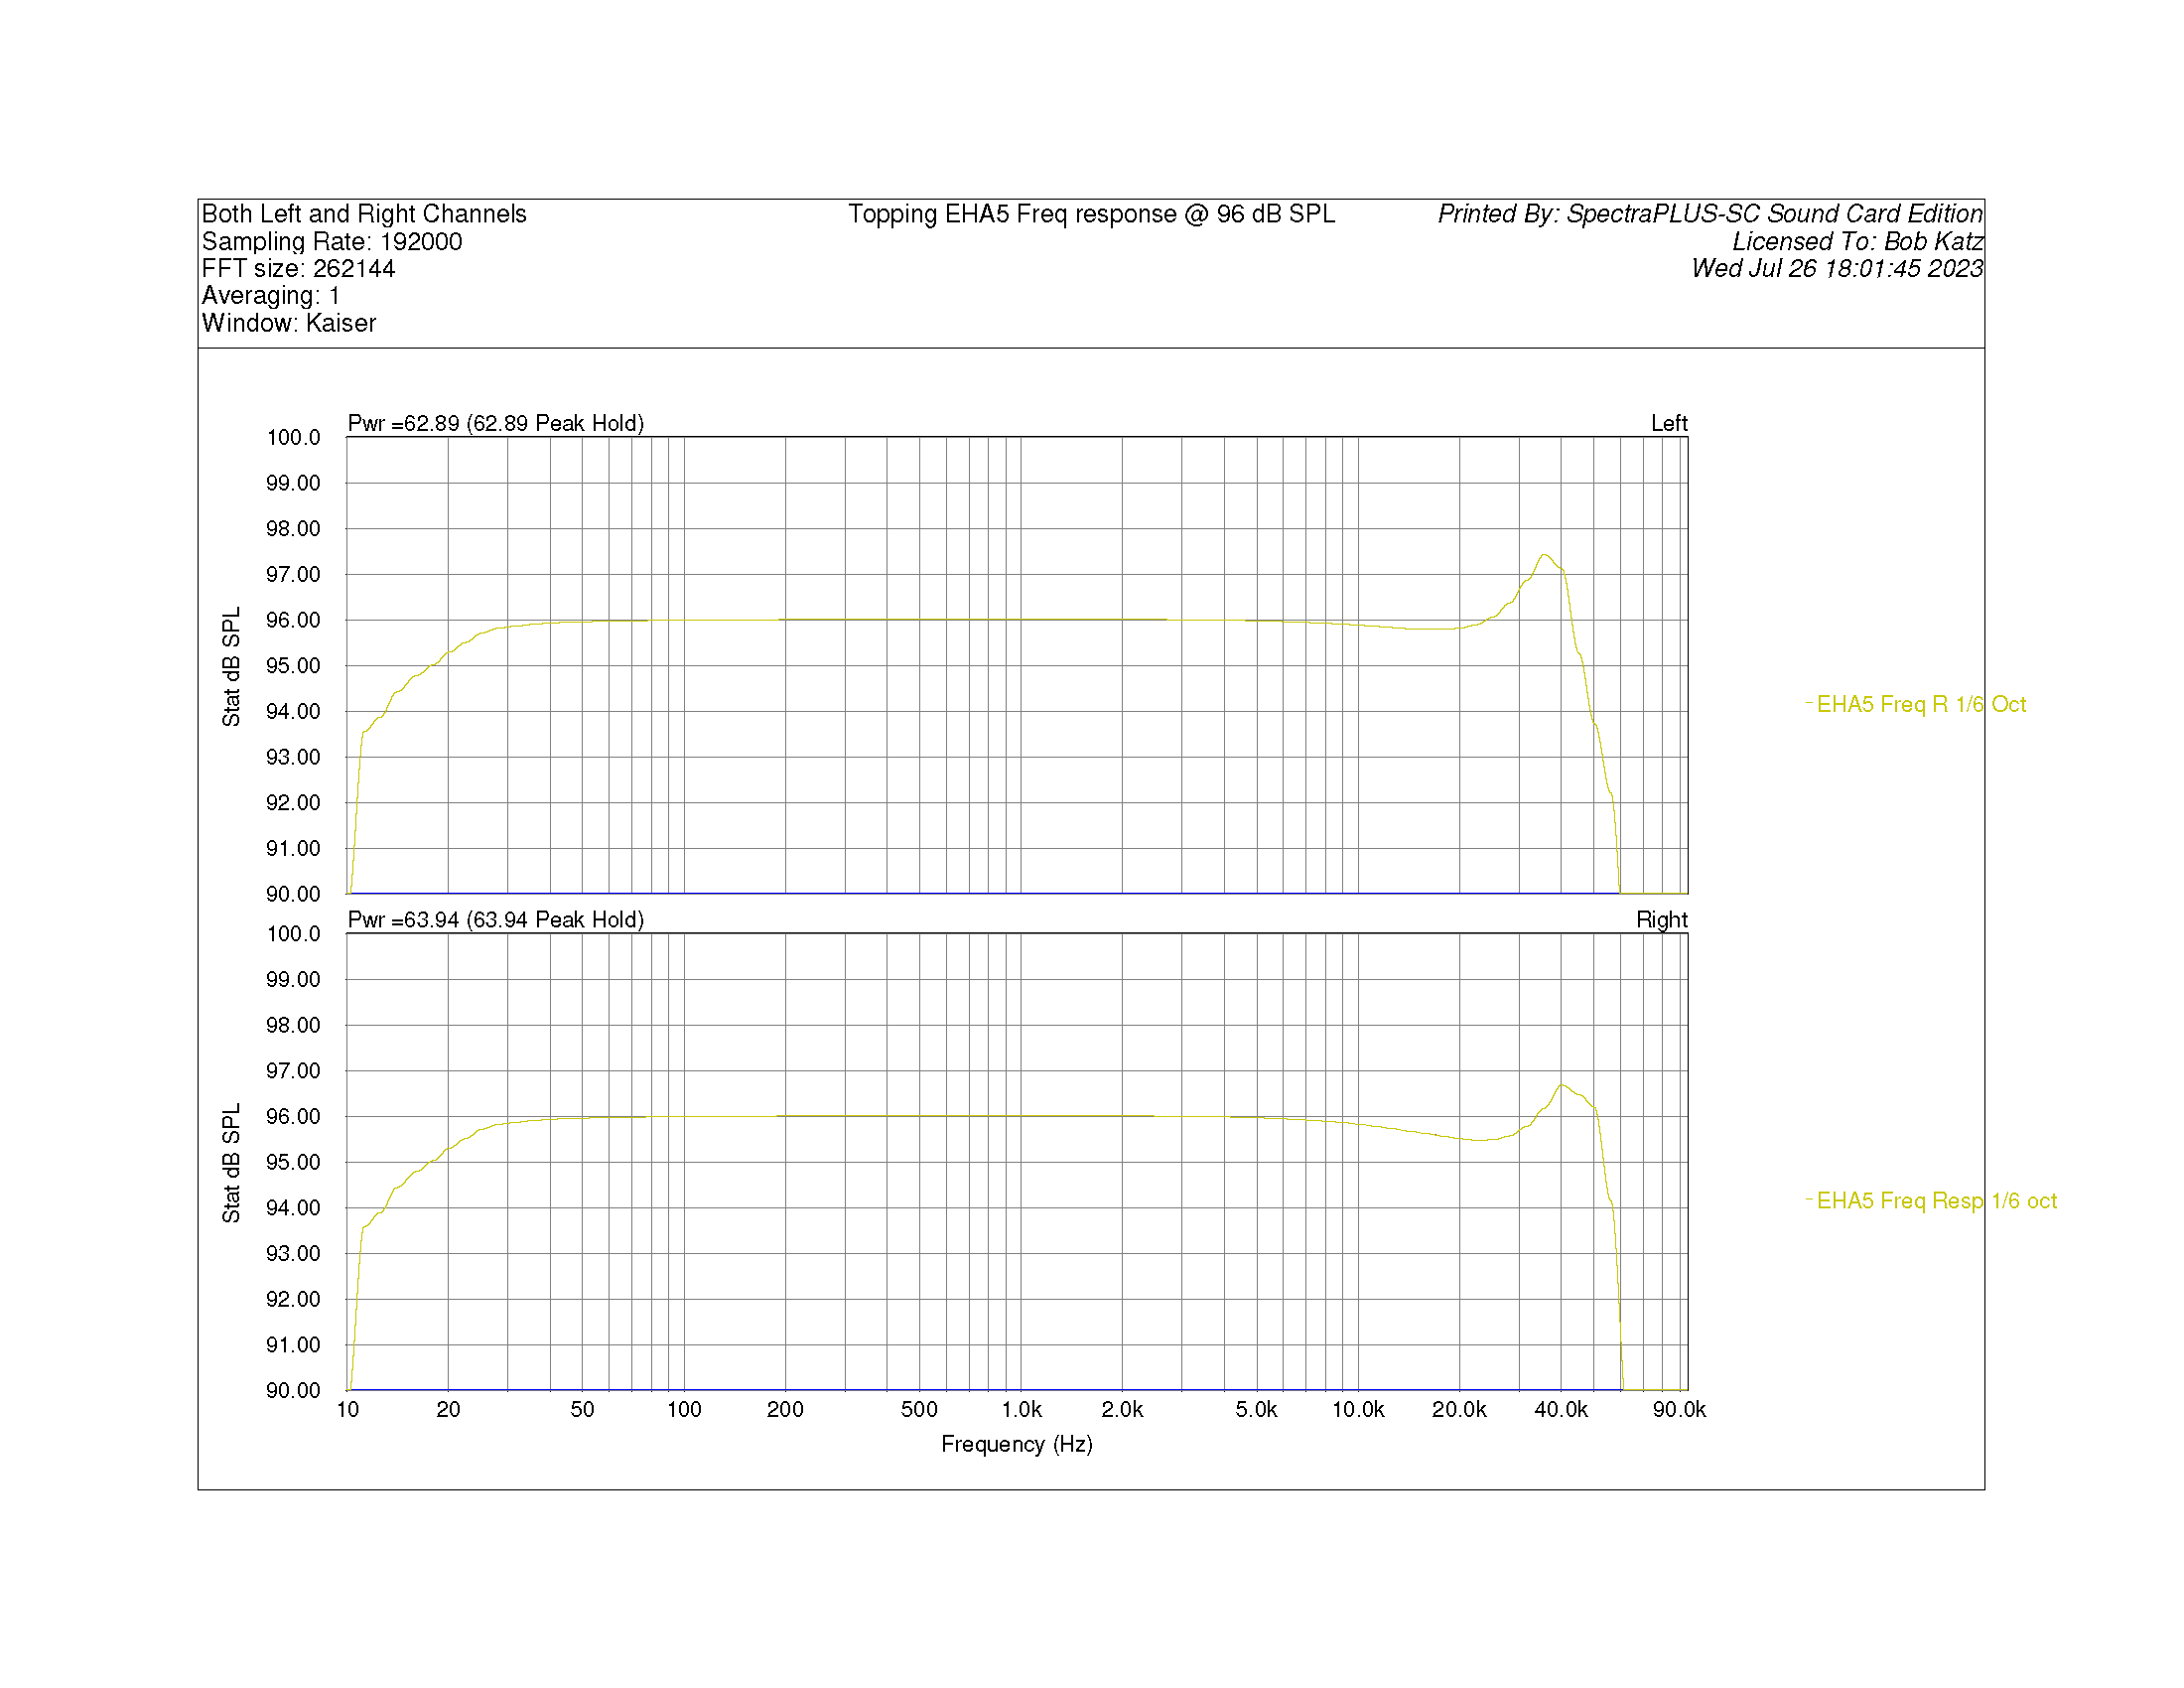Click the FFT size: 262144 text
The height and width of the screenshot is (1688, 2184).
pyautogui.click(x=298, y=268)
